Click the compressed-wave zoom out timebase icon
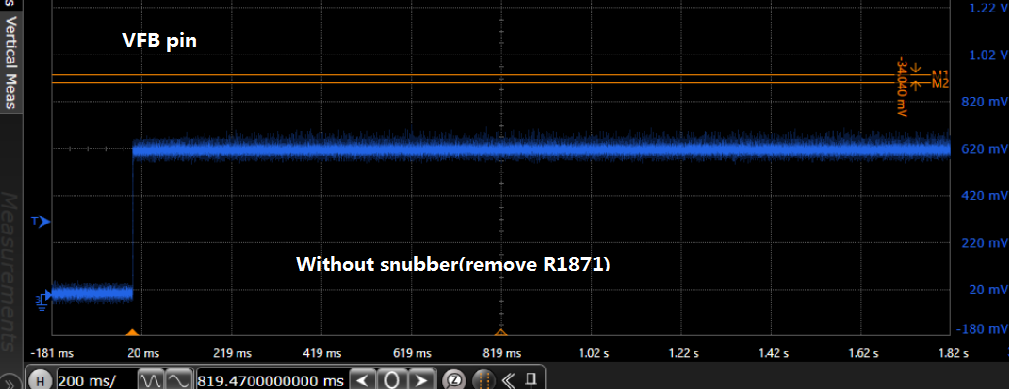This screenshot has height=389, width=1009. coord(151,380)
